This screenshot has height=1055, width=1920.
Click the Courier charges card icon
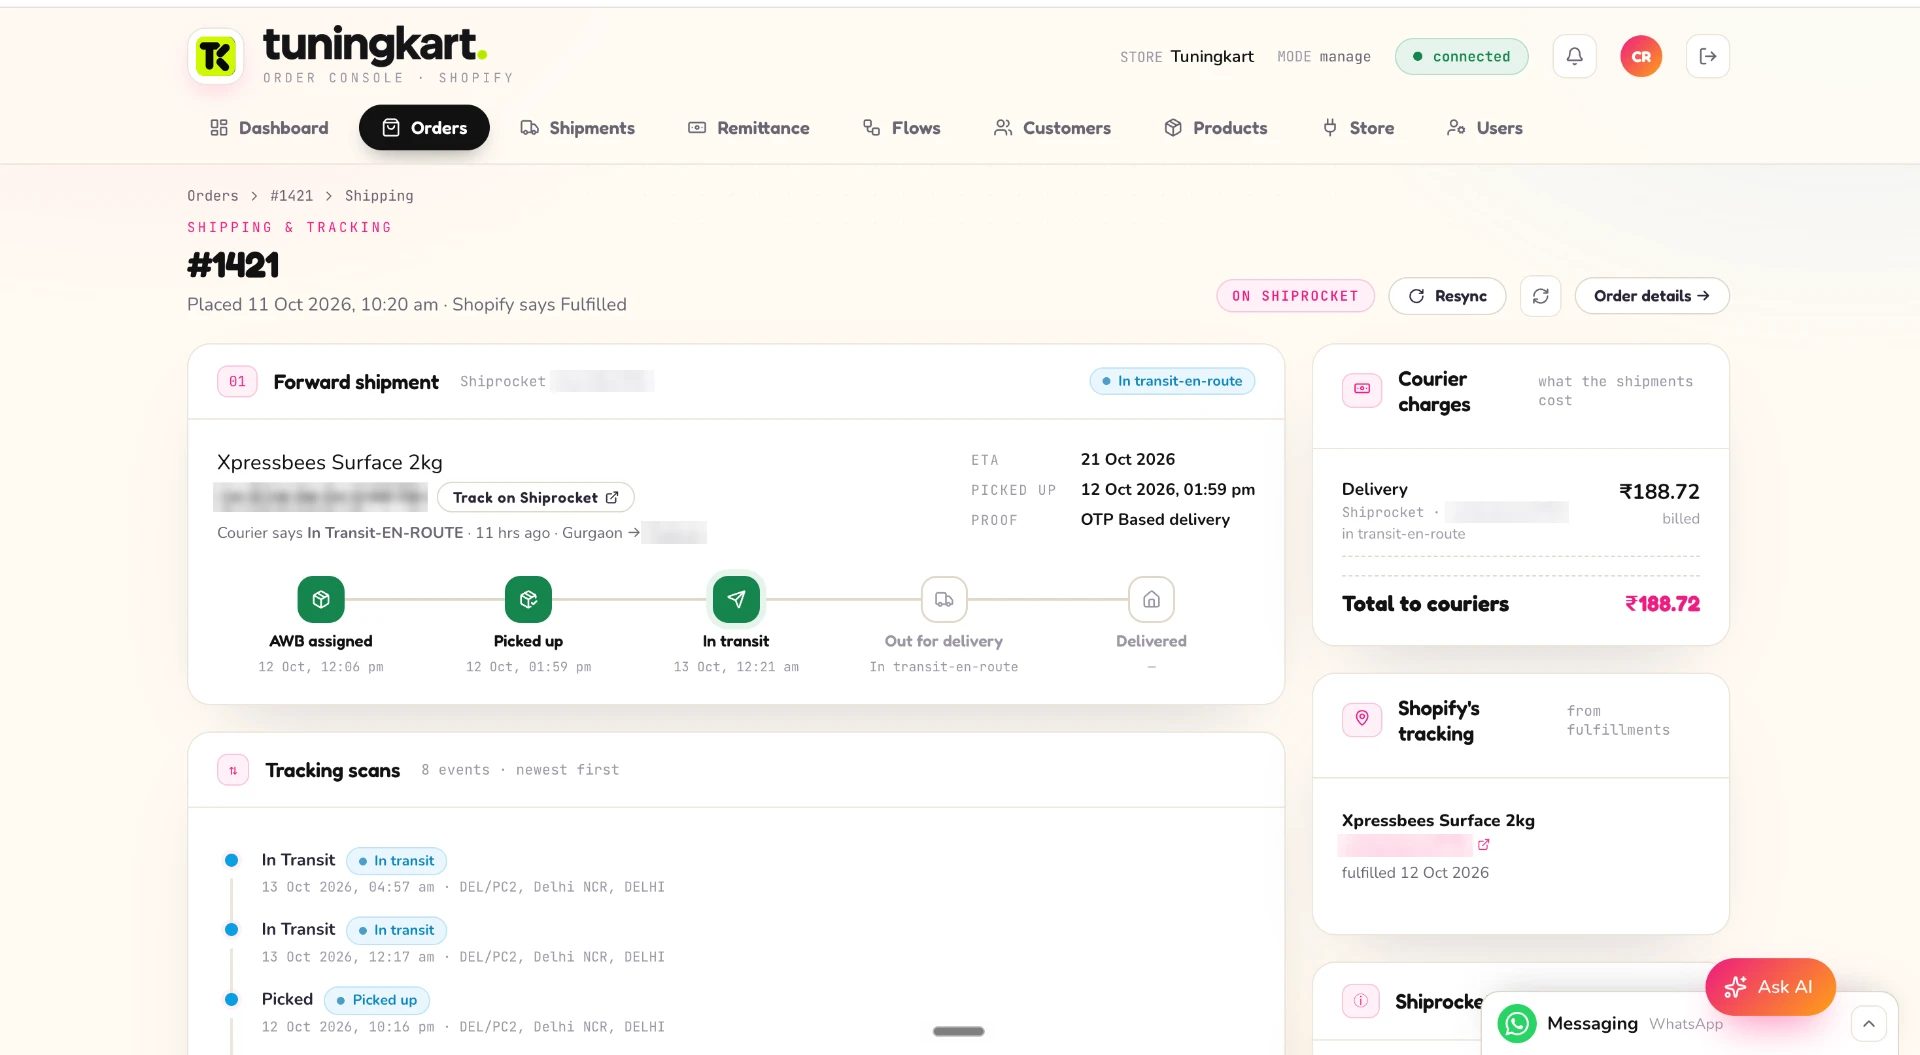pyautogui.click(x=1362, y=389)
